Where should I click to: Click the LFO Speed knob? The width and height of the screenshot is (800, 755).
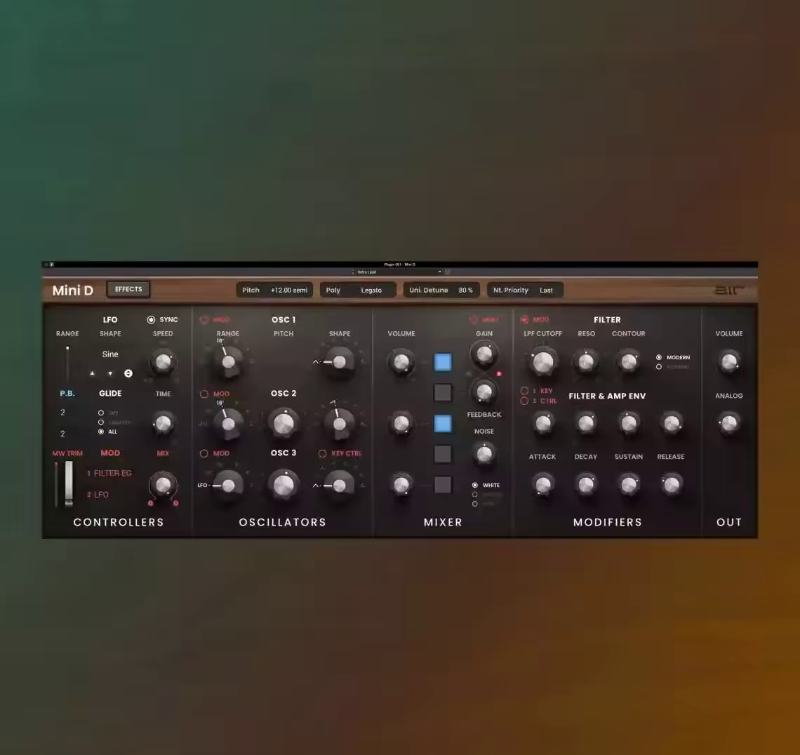tap(163, 362)
